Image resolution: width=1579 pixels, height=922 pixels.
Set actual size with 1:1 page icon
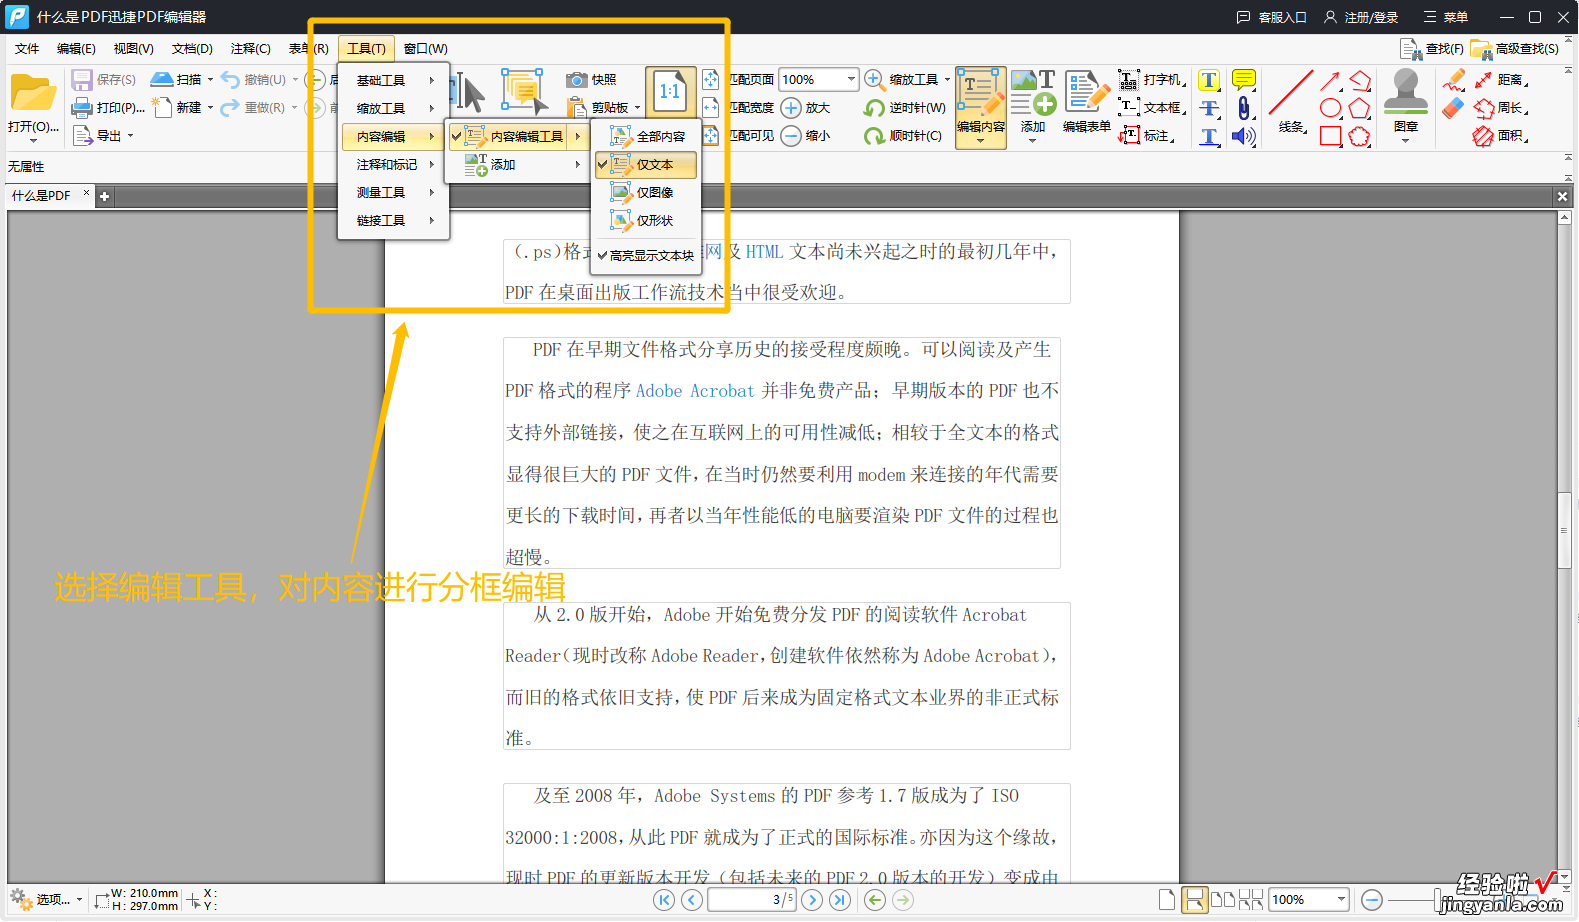[670, 93]
